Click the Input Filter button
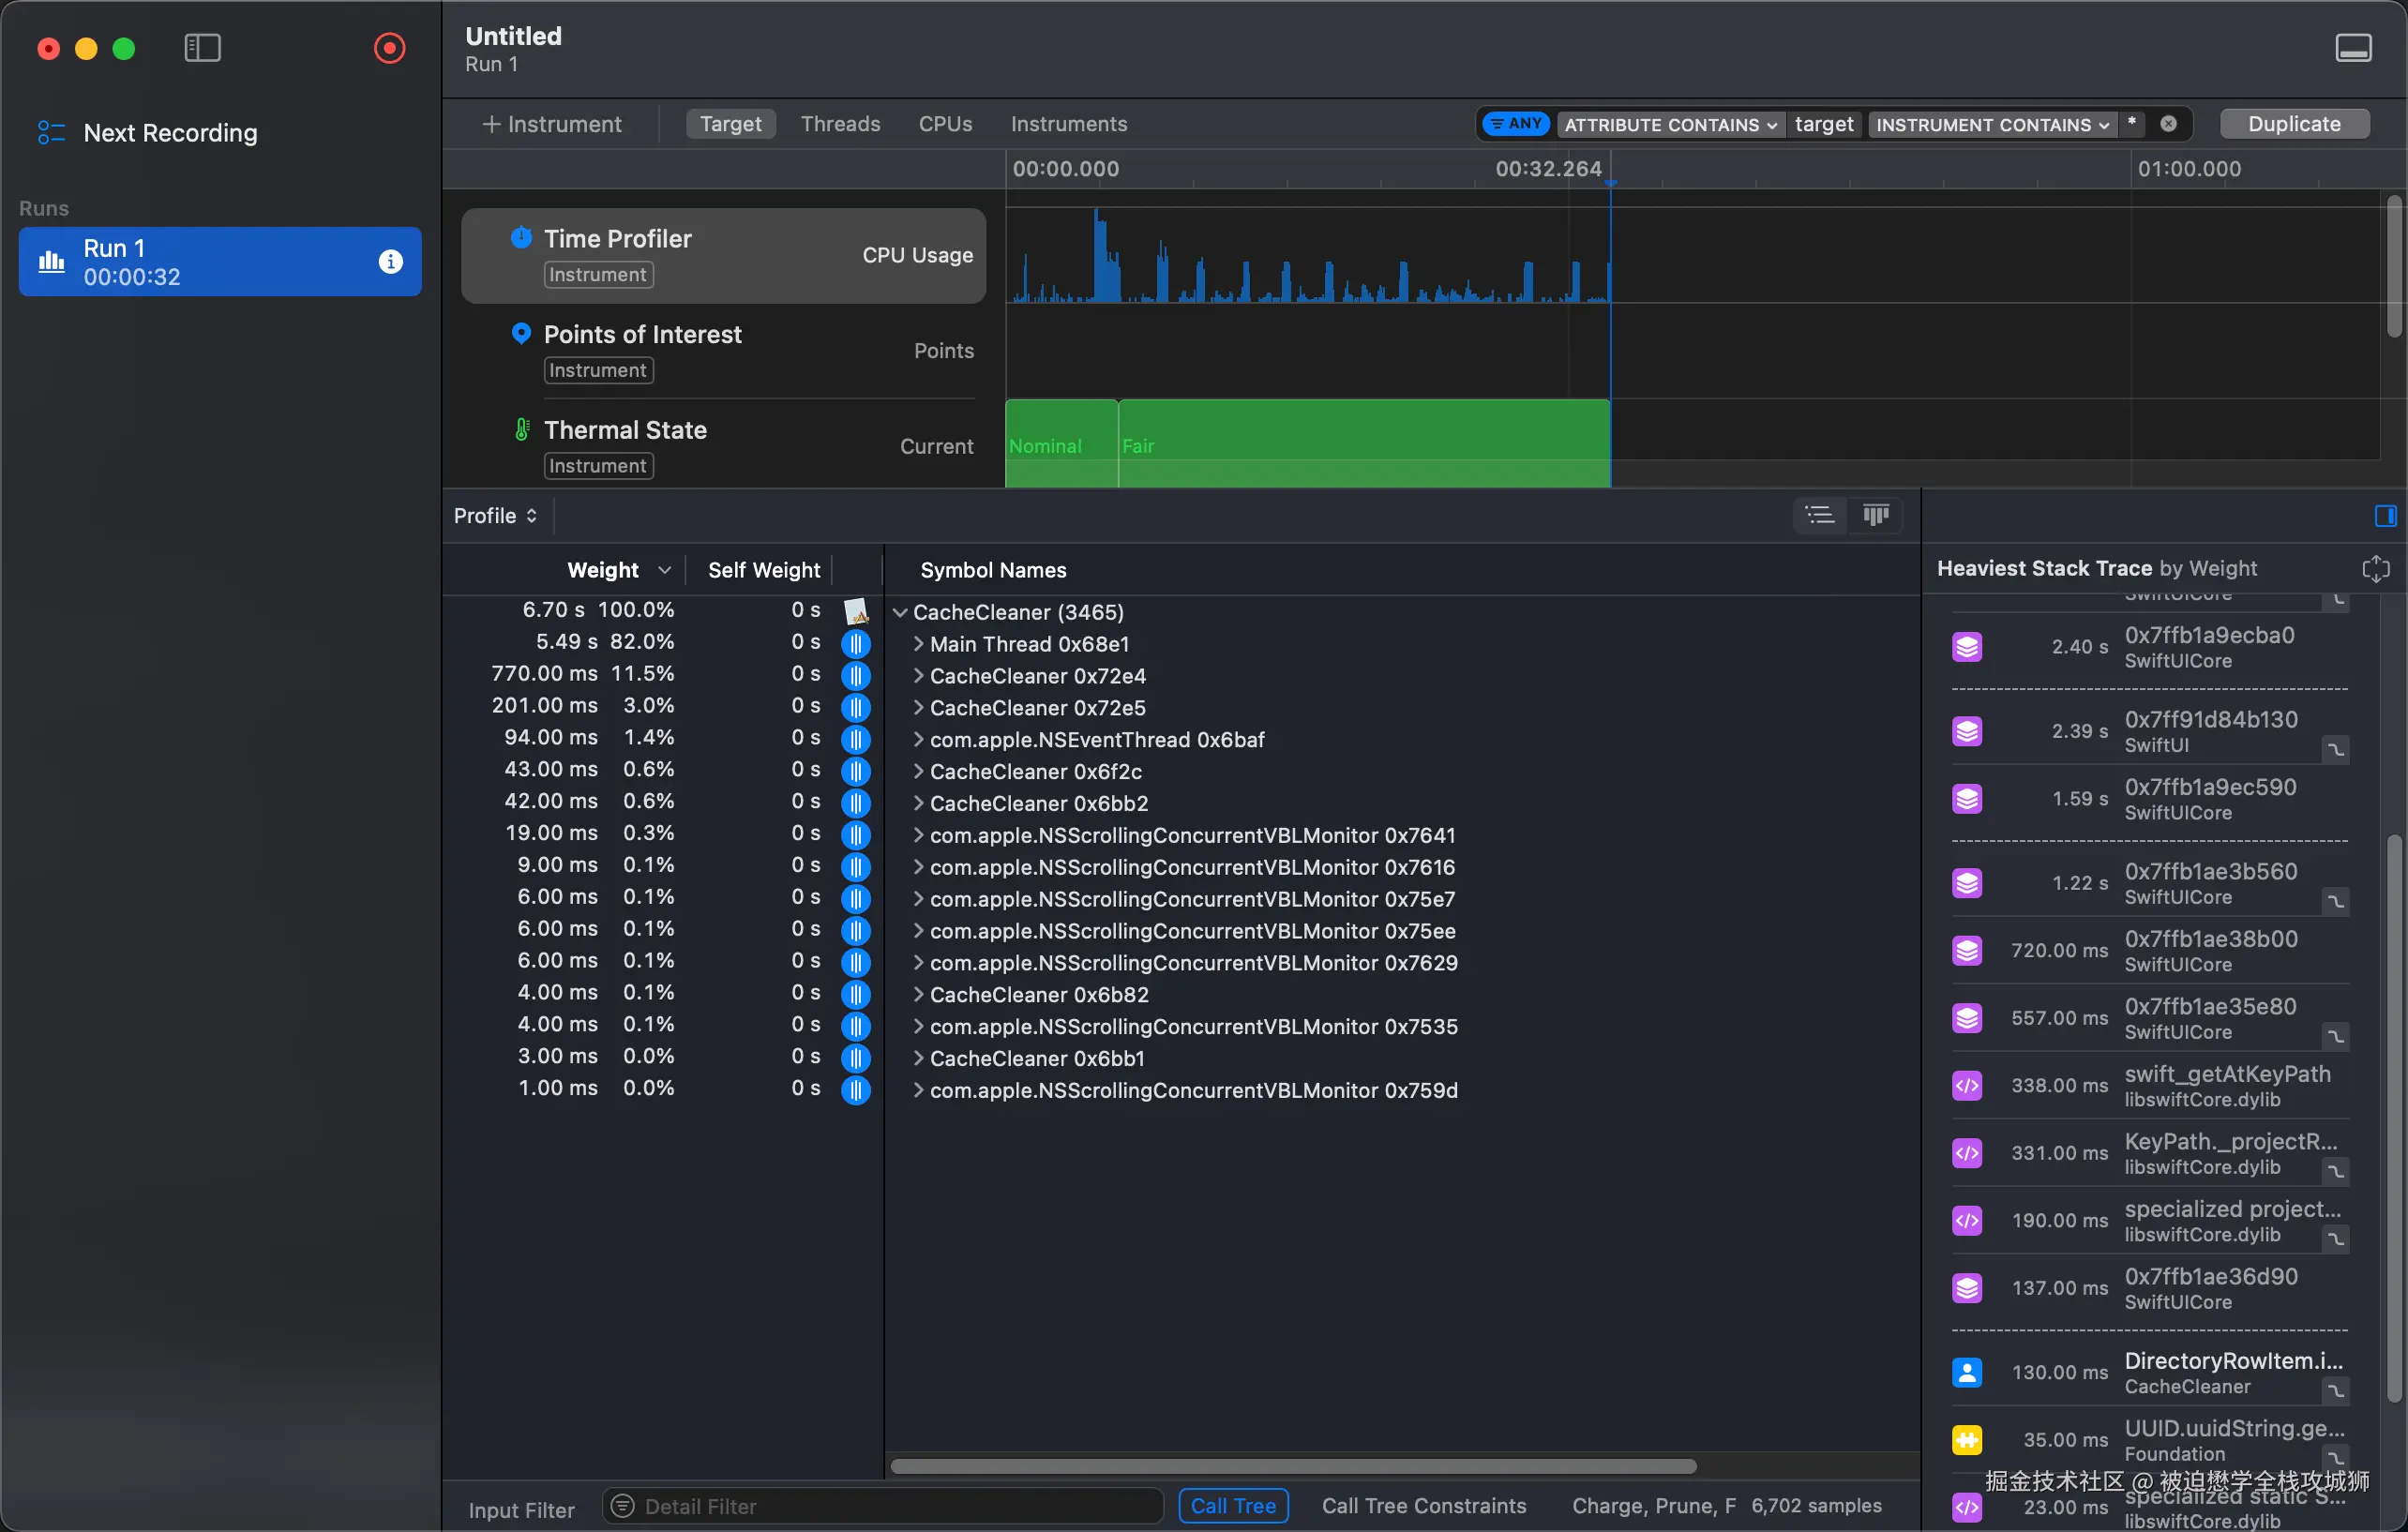 [521, 1510]
